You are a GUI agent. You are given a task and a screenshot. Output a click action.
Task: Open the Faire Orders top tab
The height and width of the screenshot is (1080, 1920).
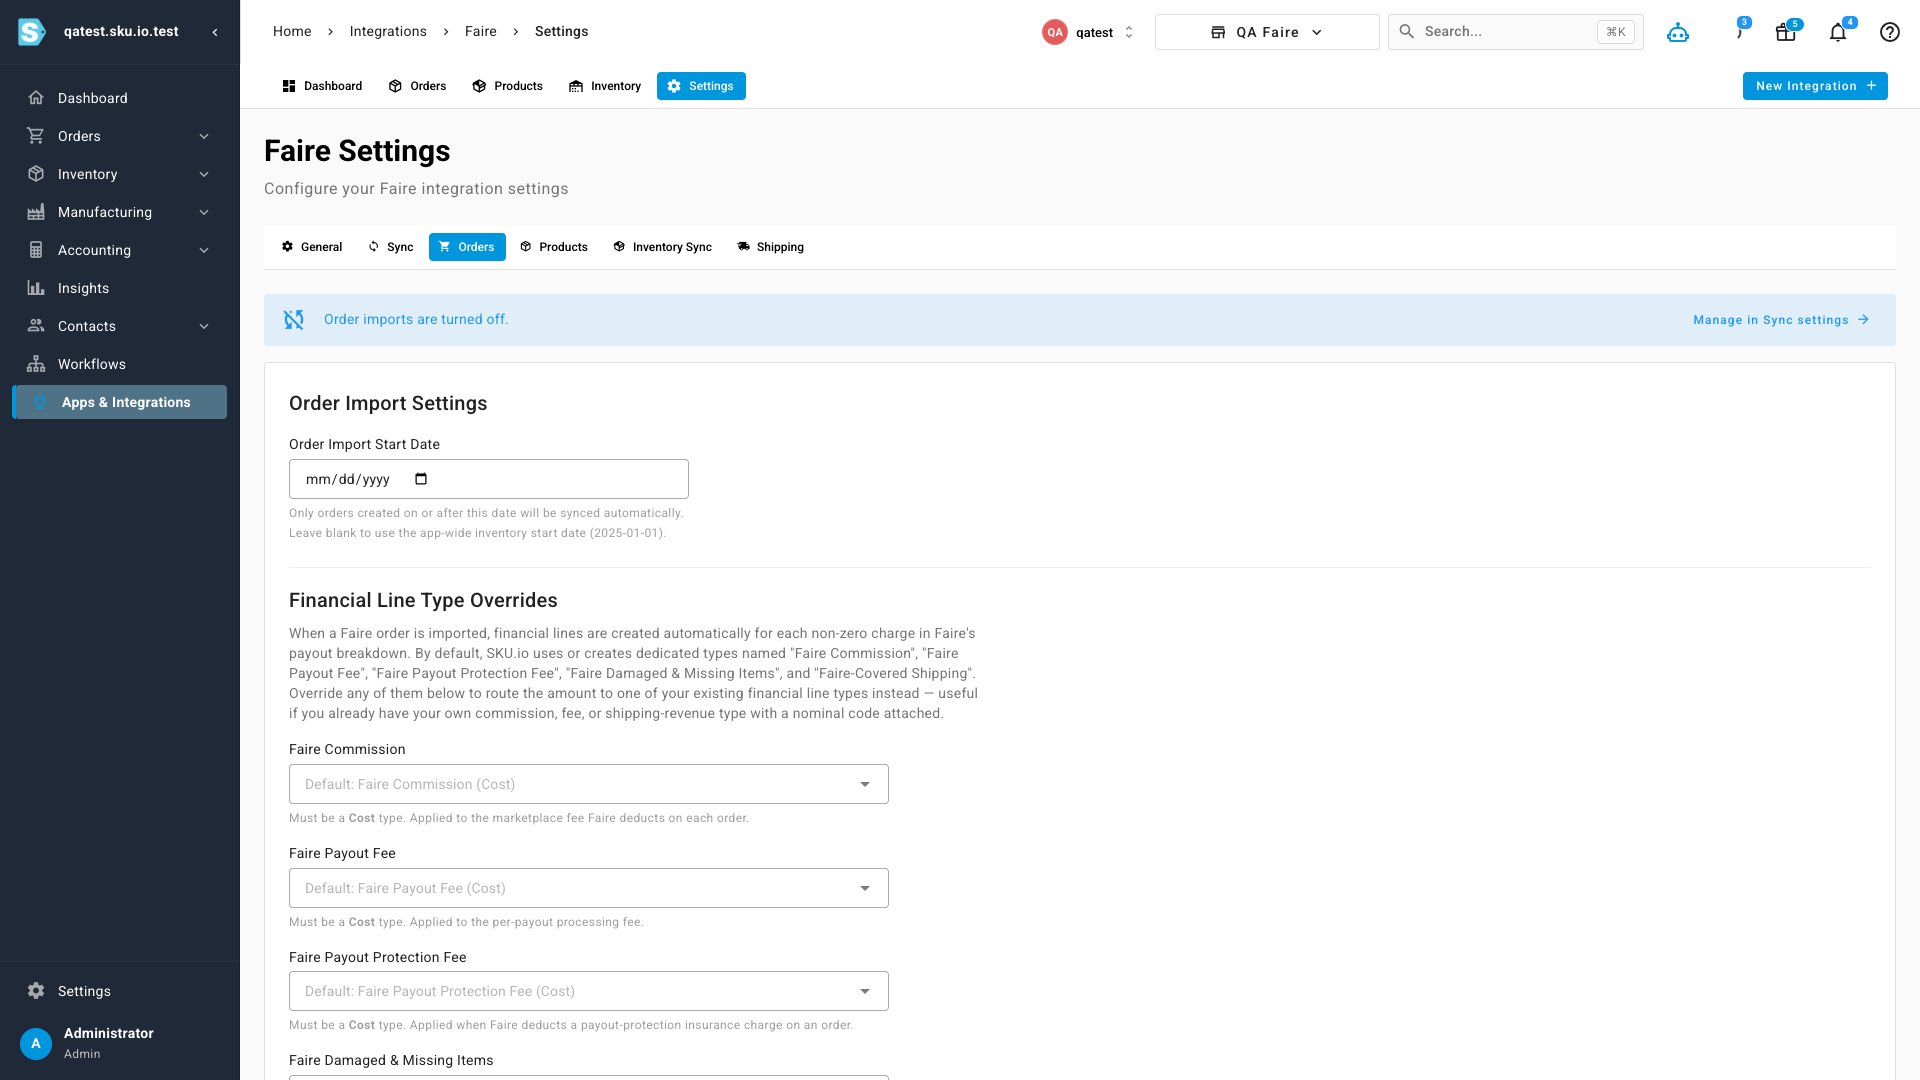coord(417,86)
